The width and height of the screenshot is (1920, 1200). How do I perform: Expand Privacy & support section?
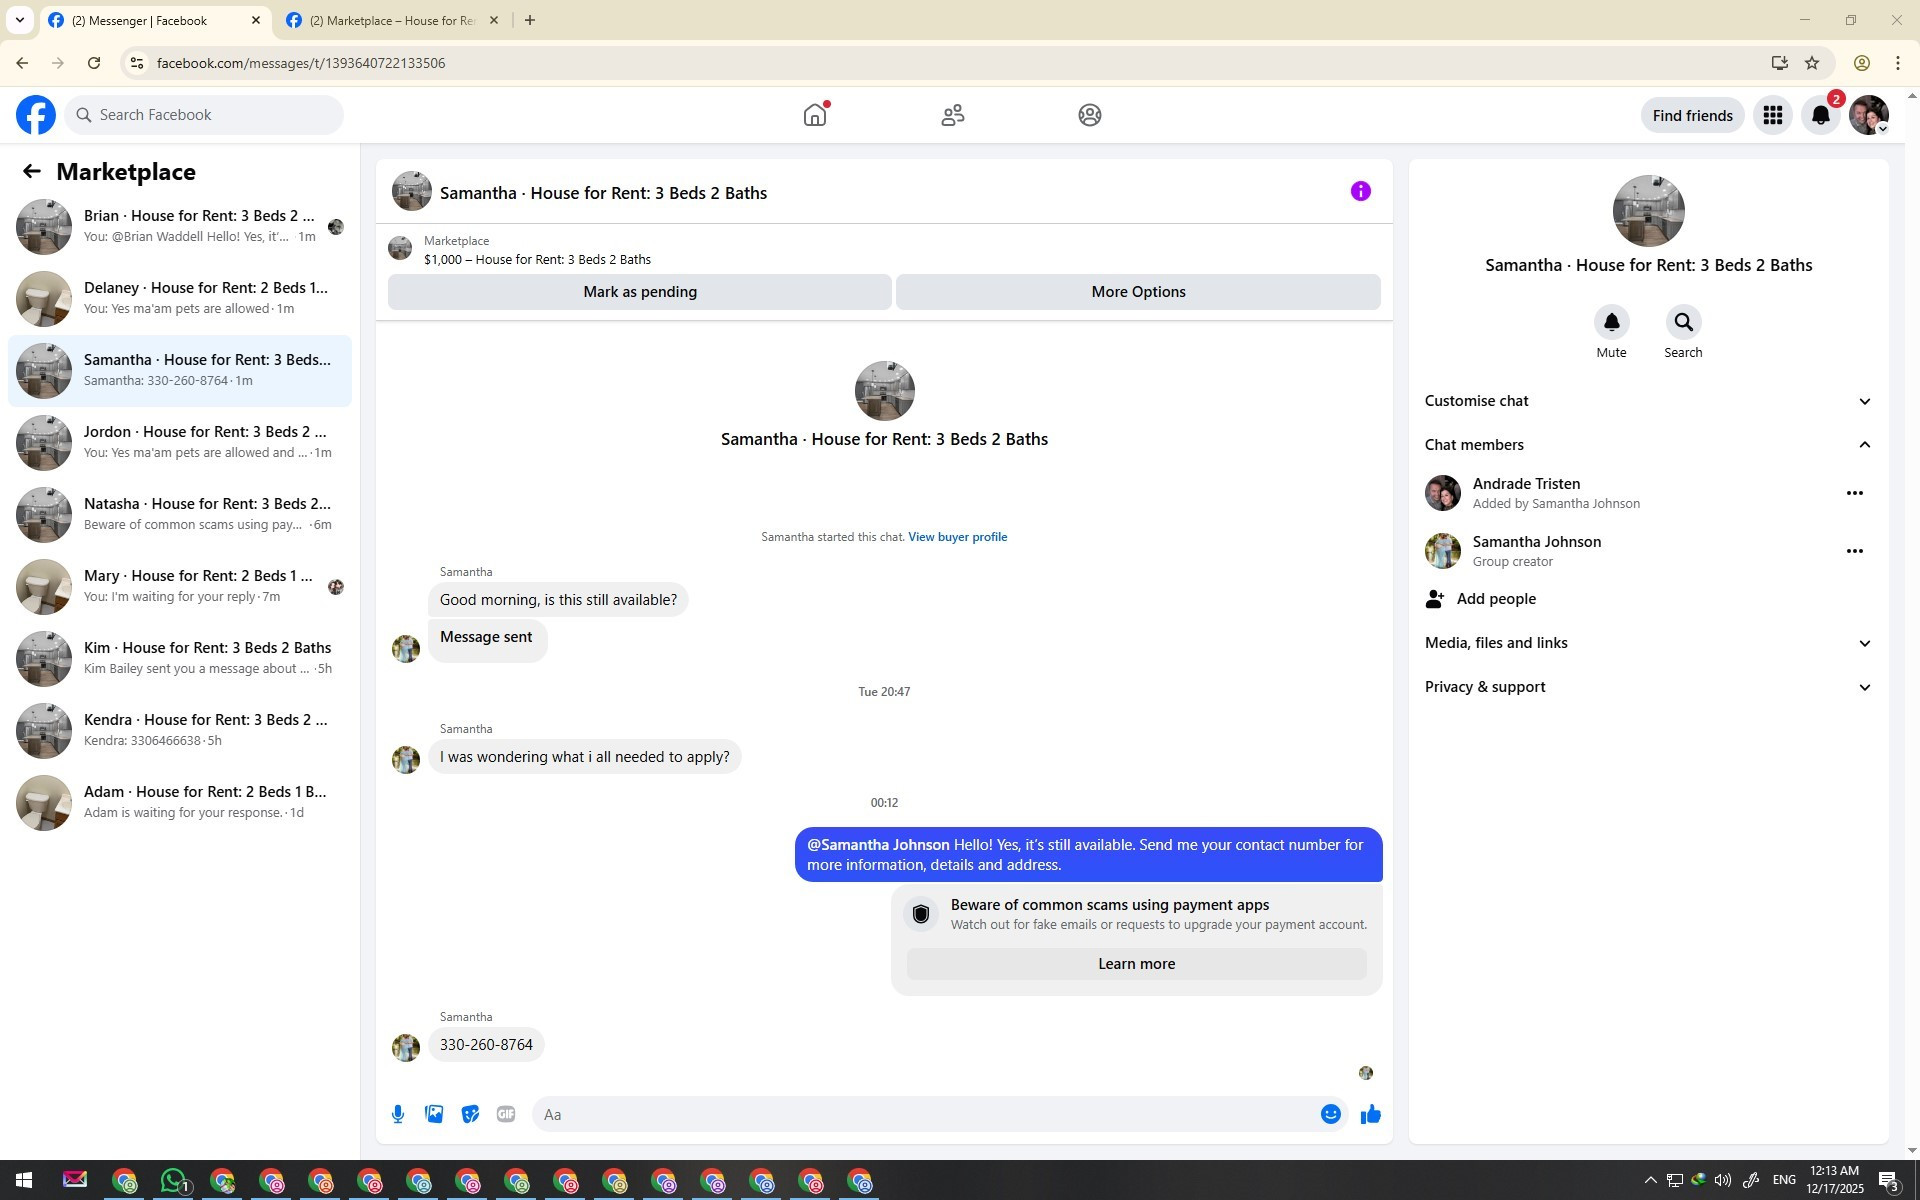(x=1648, y=687)
